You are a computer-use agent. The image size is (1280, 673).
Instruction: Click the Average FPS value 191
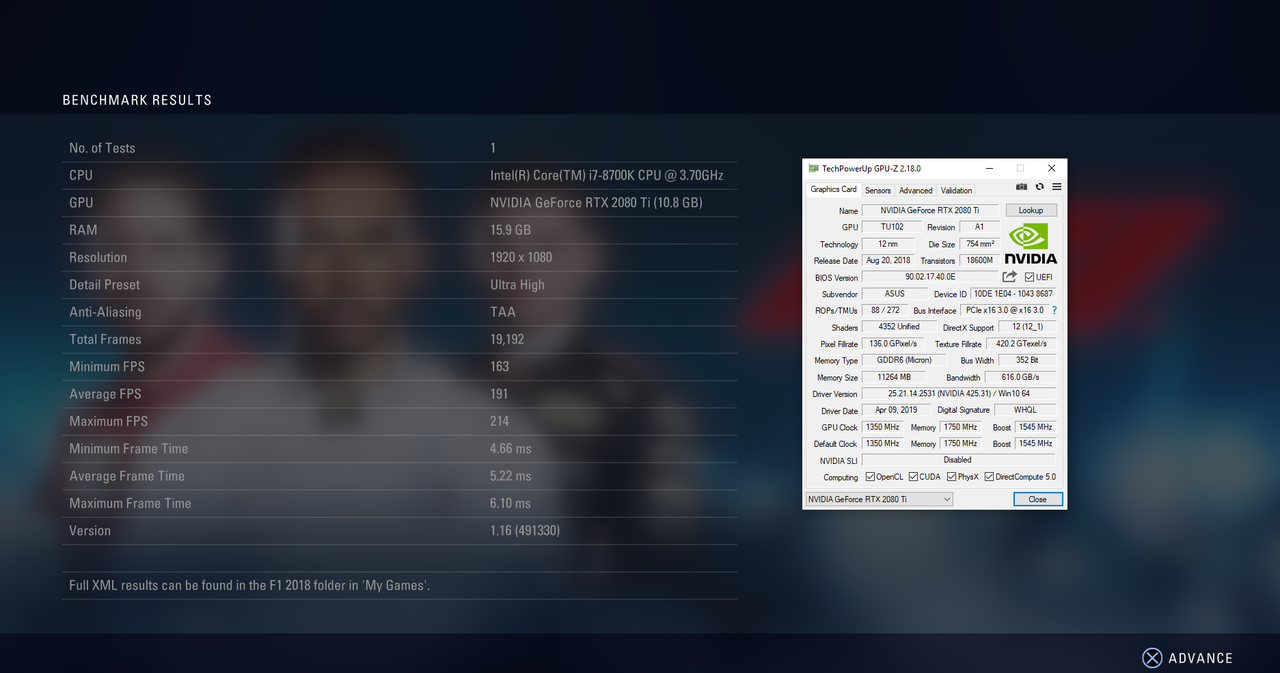point(500,394)
